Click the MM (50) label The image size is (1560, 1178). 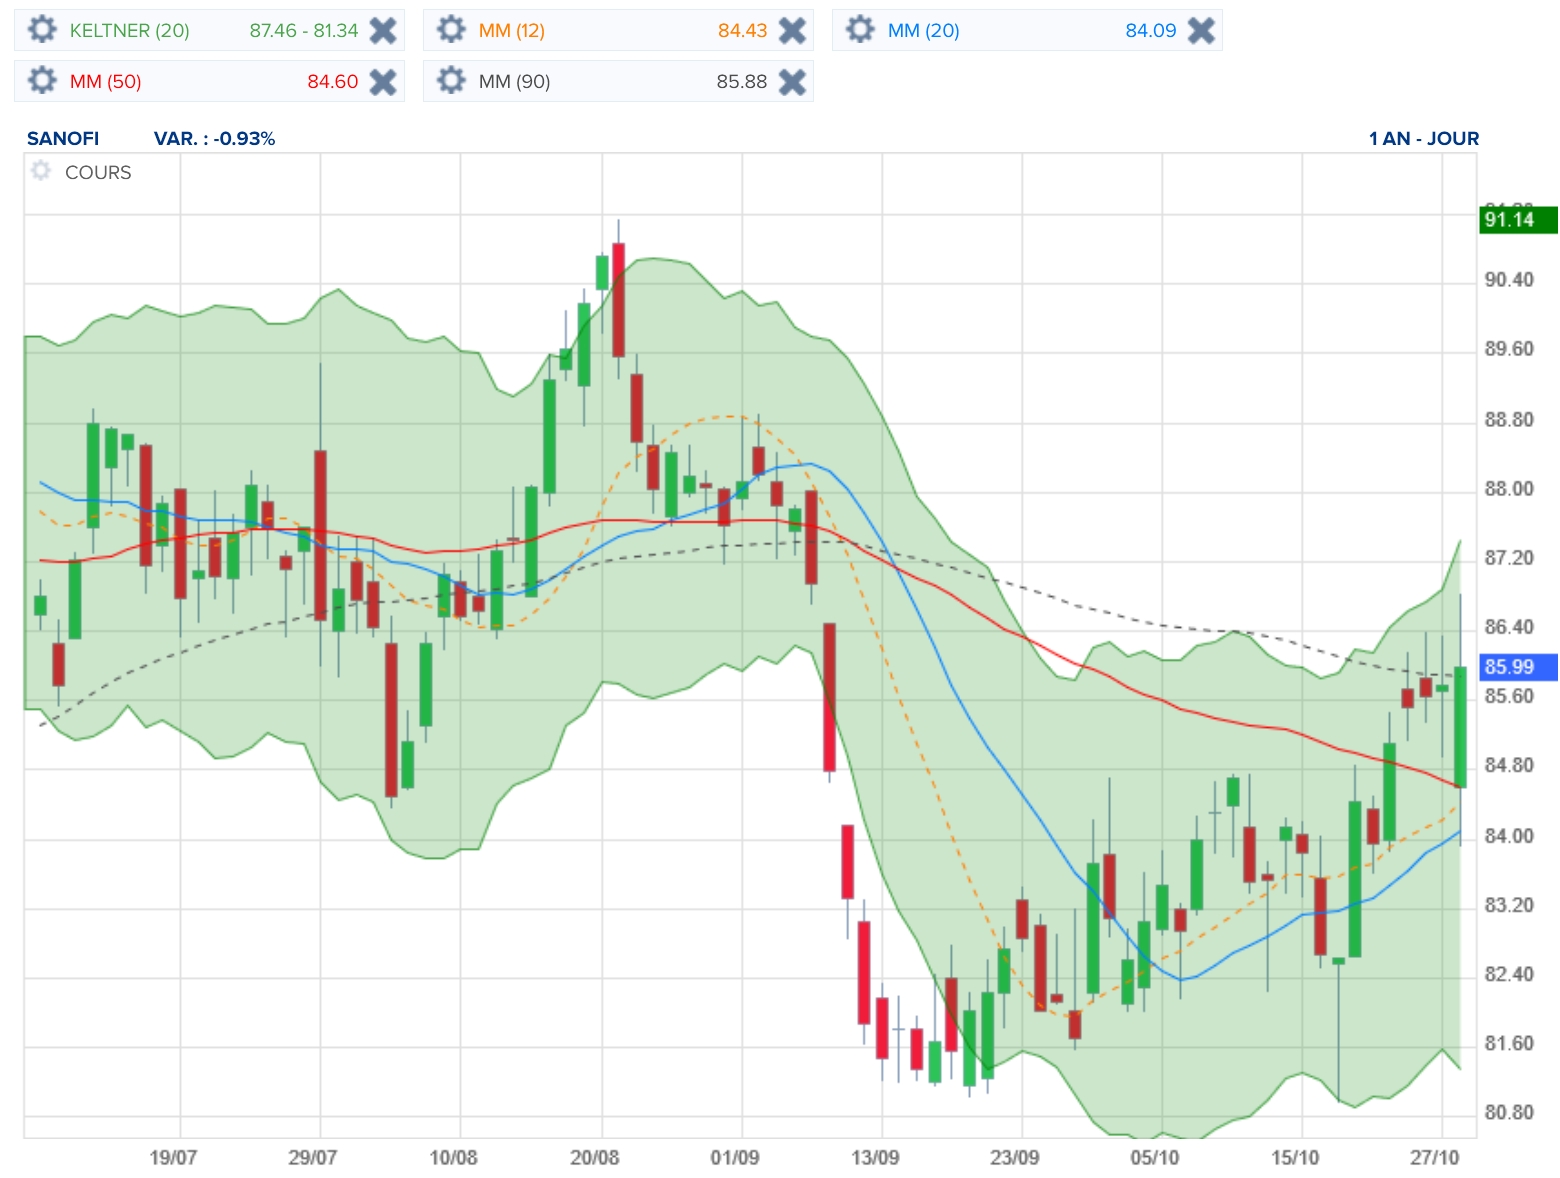pyautogui.click(x=105, y=82)
